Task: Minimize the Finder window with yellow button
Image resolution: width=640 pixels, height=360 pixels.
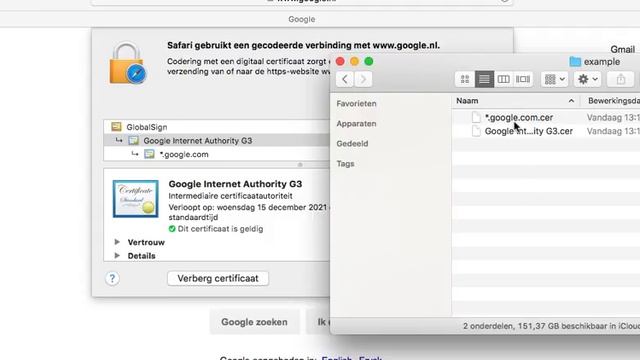Action: point(354,62)
